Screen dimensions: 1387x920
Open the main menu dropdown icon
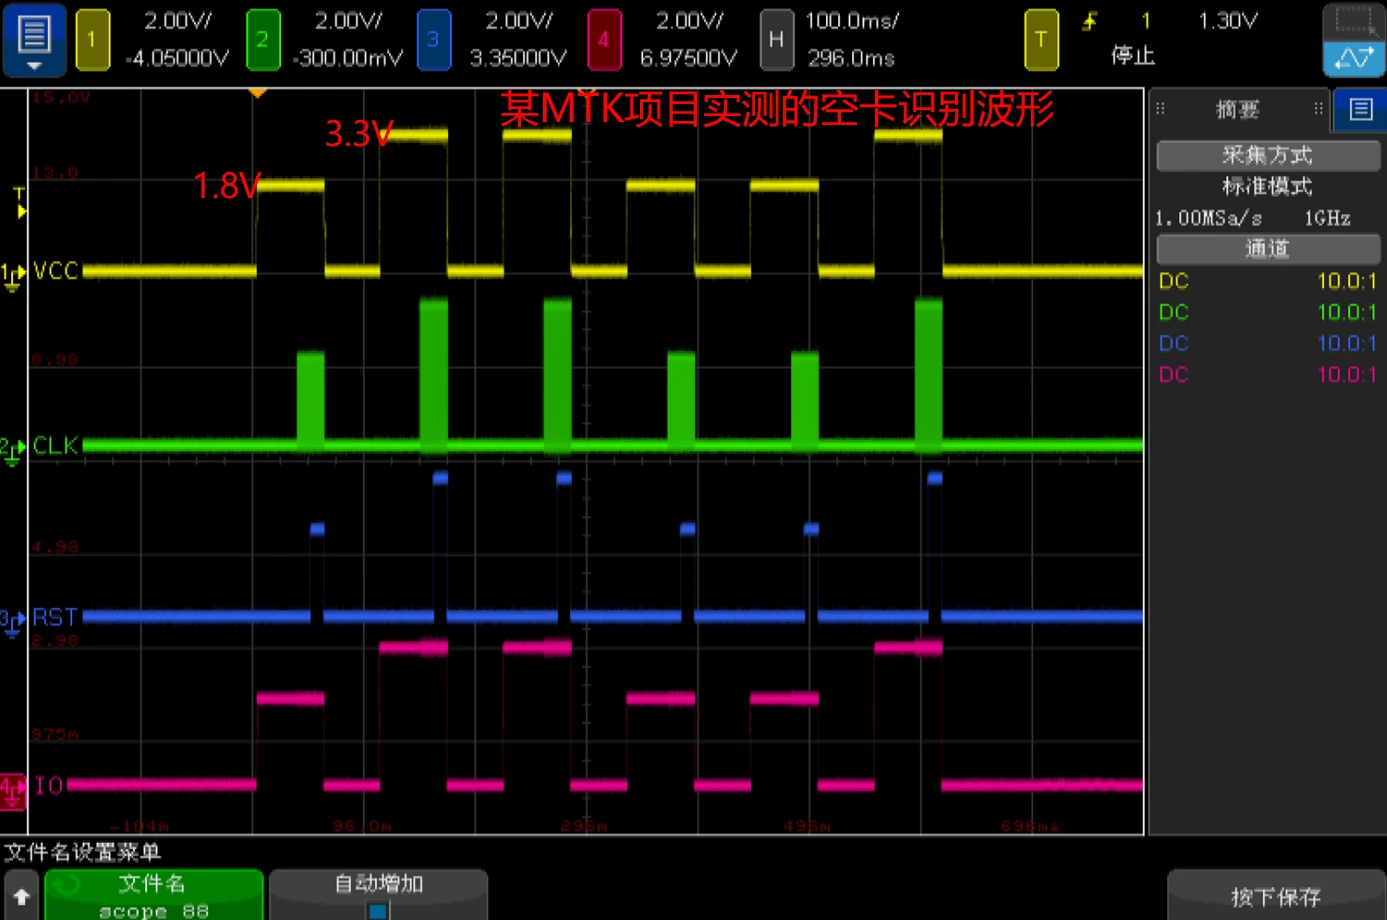click(34, 40)
